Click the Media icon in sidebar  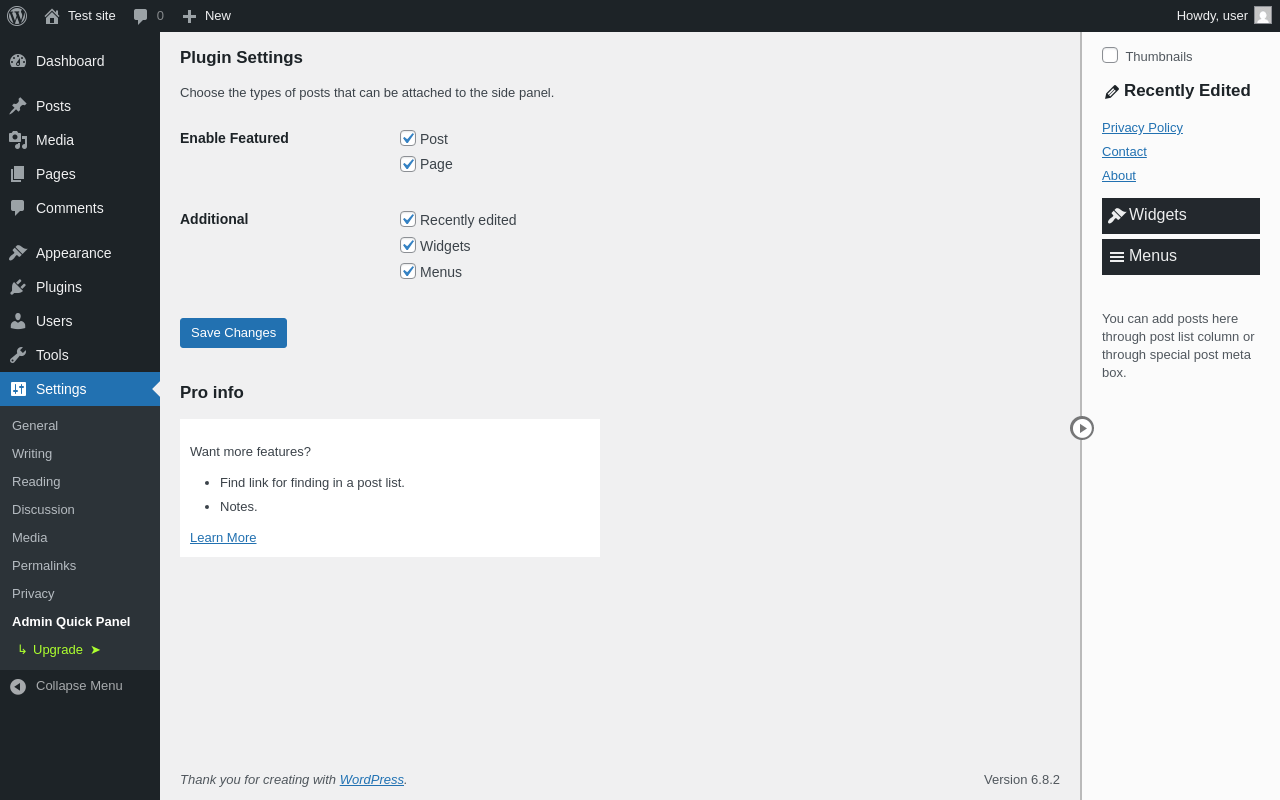point(18,140)
